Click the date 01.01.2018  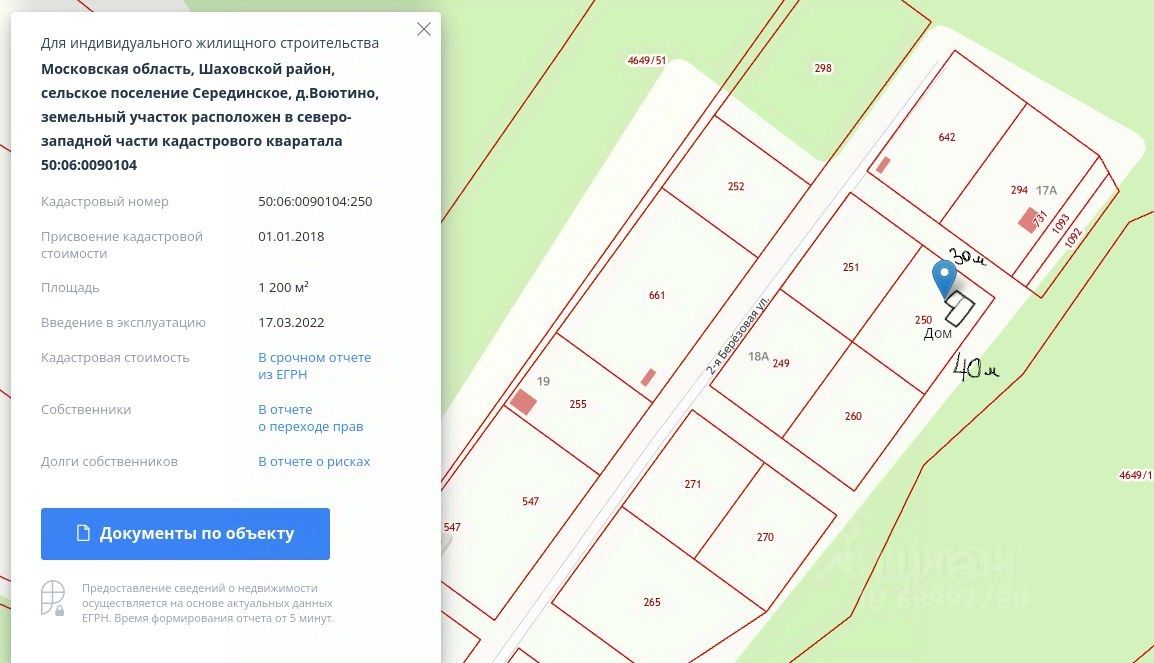291,236
